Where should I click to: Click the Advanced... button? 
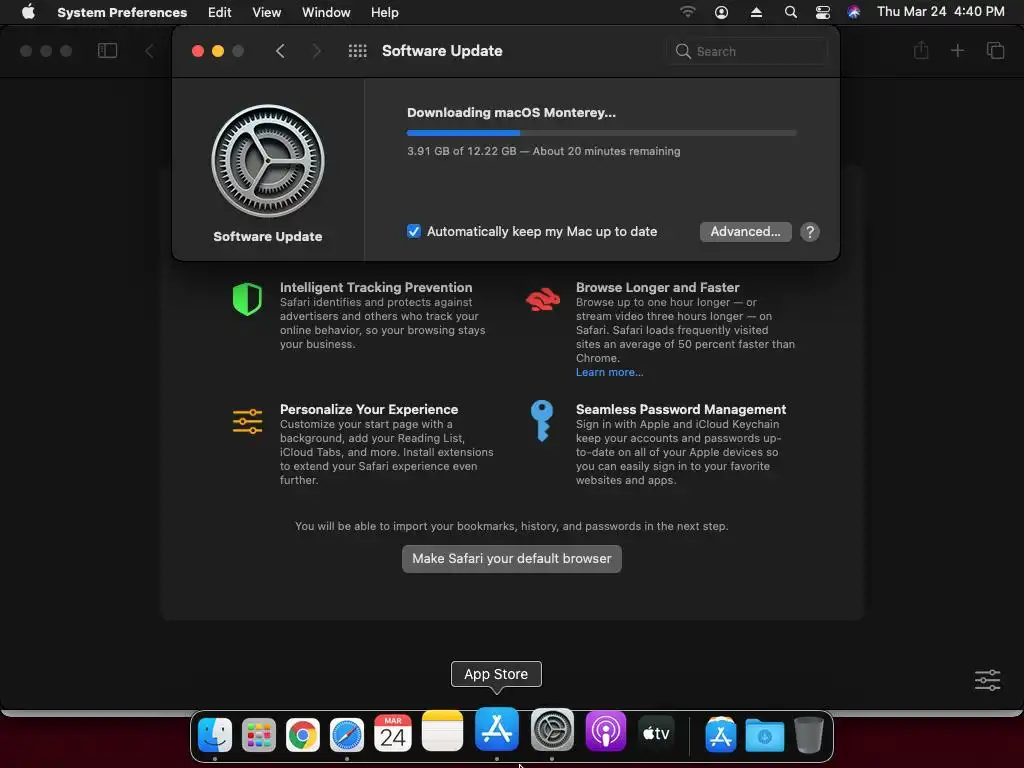(745, 232)
